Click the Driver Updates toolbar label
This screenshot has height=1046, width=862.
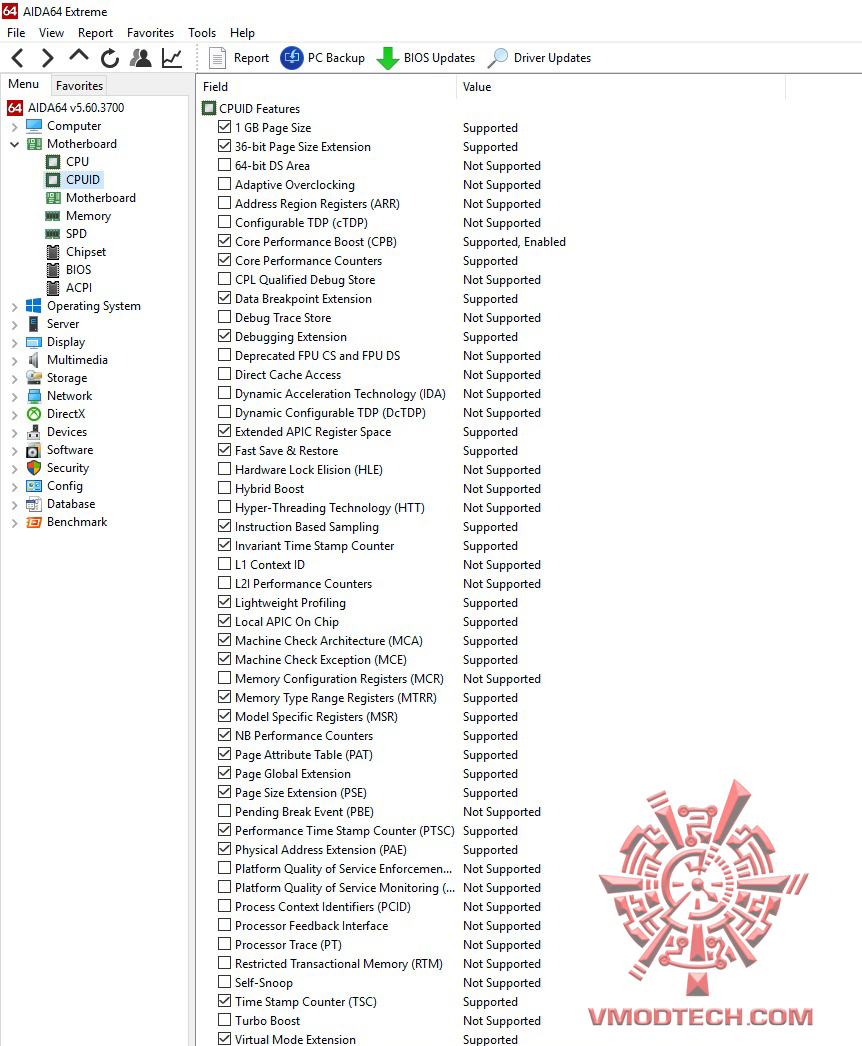pyautogui.click(x=552, y=58)
